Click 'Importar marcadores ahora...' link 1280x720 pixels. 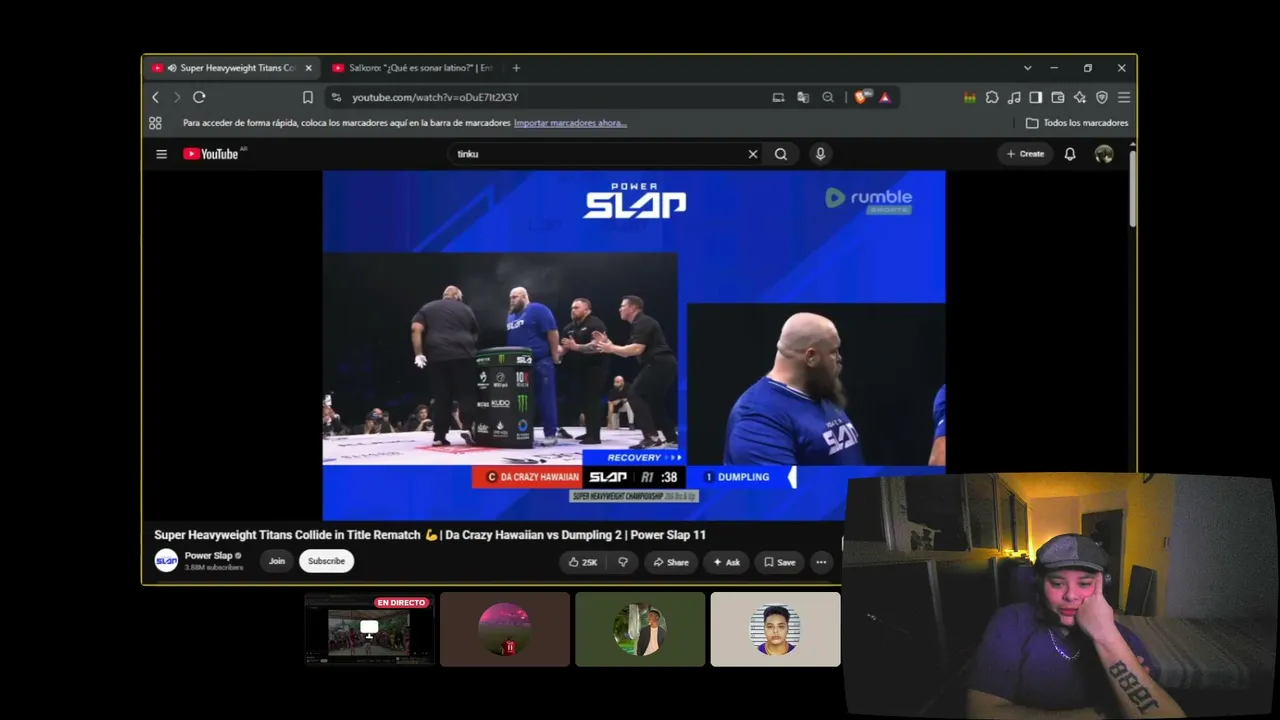[x=570, y=123]
